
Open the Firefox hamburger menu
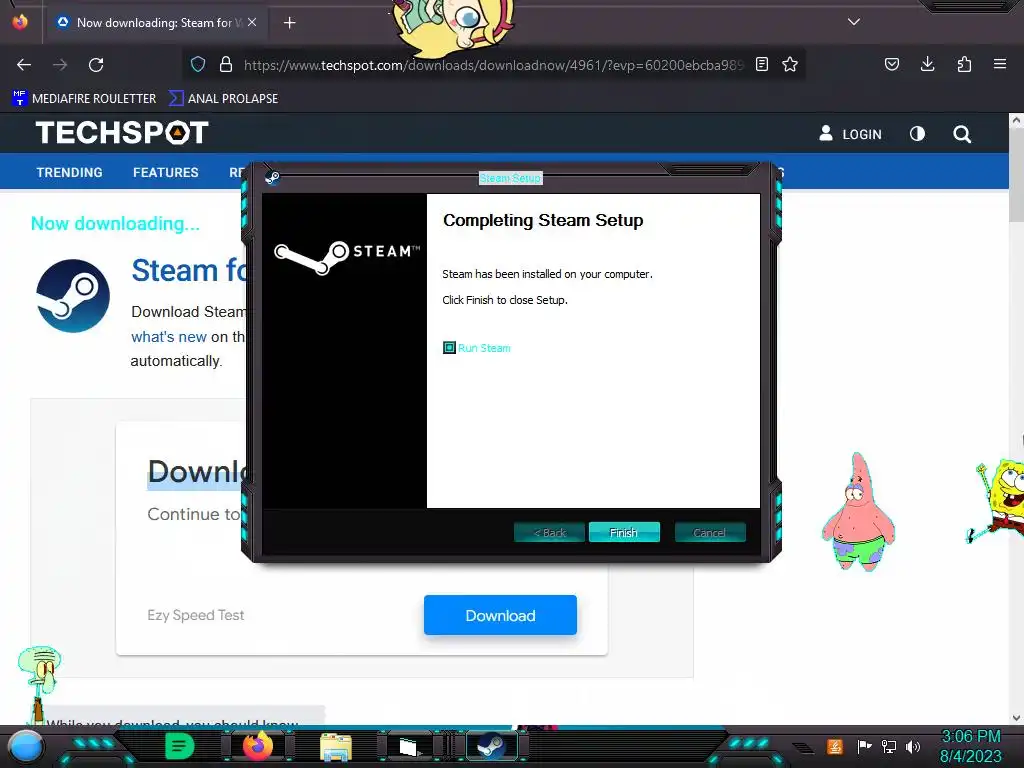coord(1000,64)
